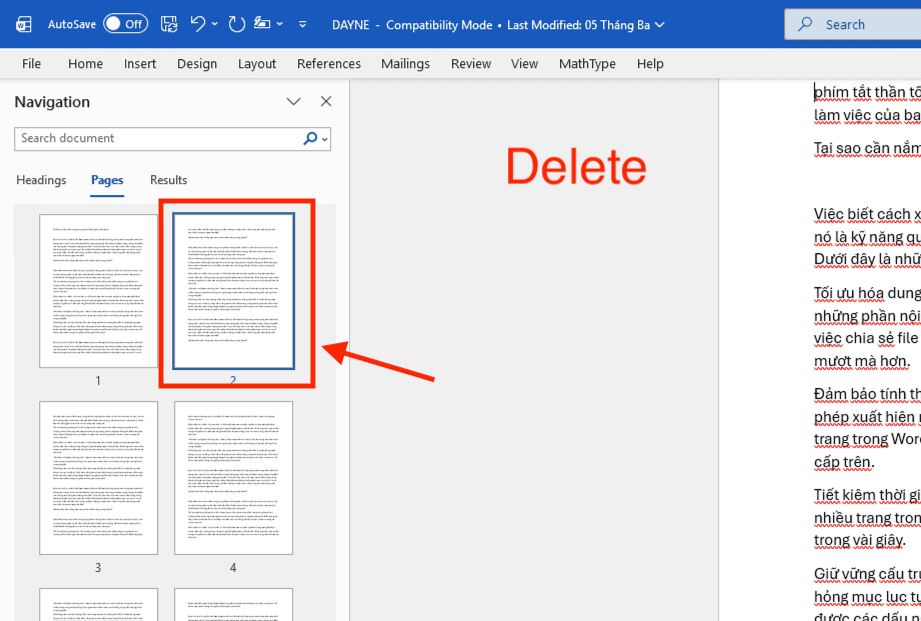Screen dimensions: 921x621
Task: Go to the Layout ribbon tab
Action: tap(257, 63)
